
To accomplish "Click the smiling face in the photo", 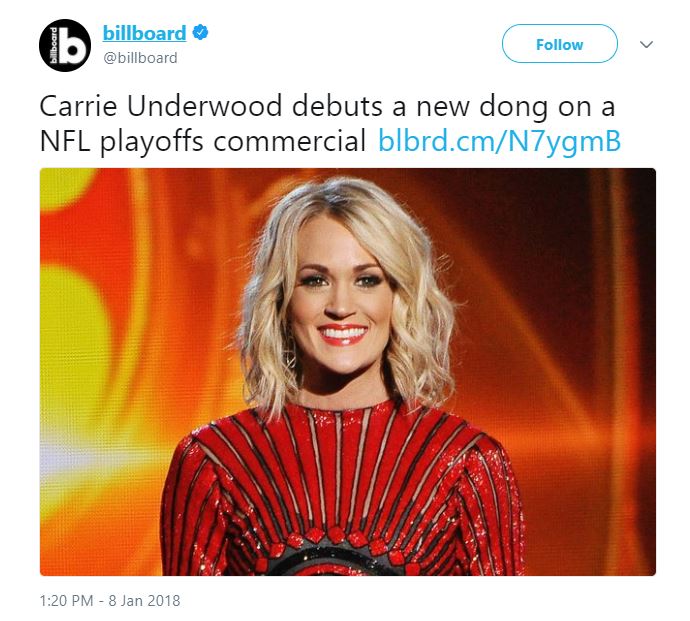I will click(x=340, y=304).
